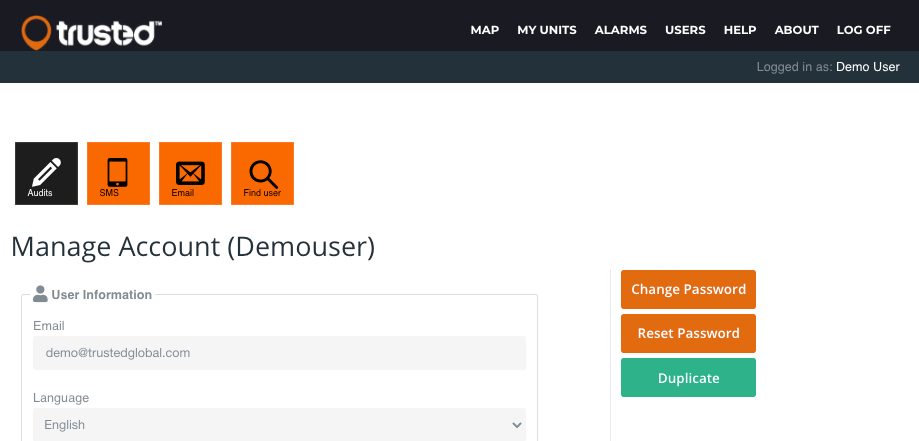Go to the MAP menu item
This screenshot has height=441, width=919.
[484, 30]
